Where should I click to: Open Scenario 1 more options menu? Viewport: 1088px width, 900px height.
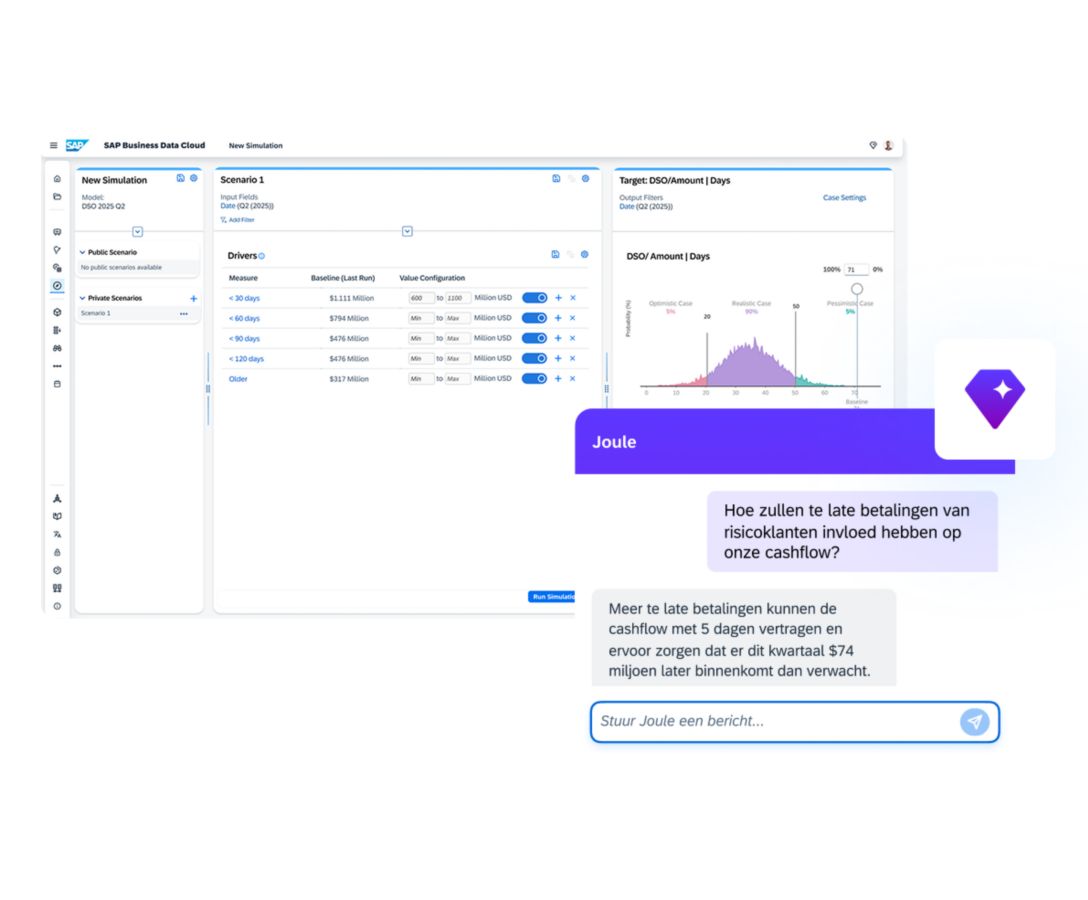click(x=183, y=314)
